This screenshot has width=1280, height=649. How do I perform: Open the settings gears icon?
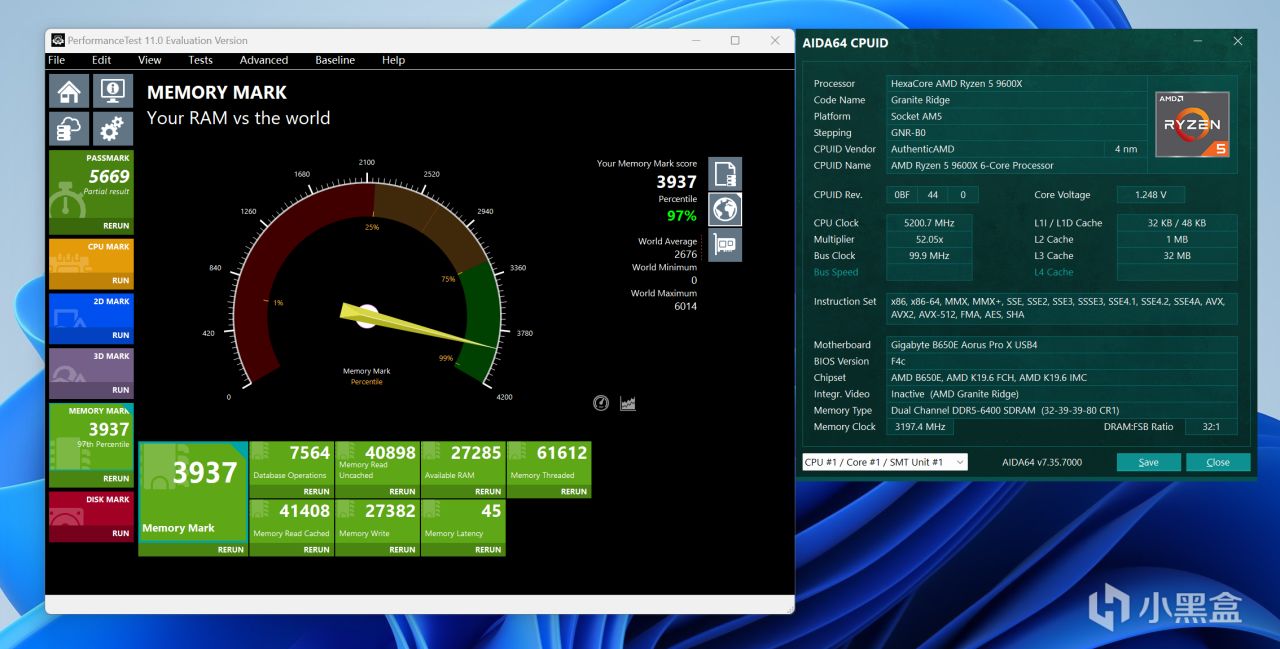pos(113,129)
